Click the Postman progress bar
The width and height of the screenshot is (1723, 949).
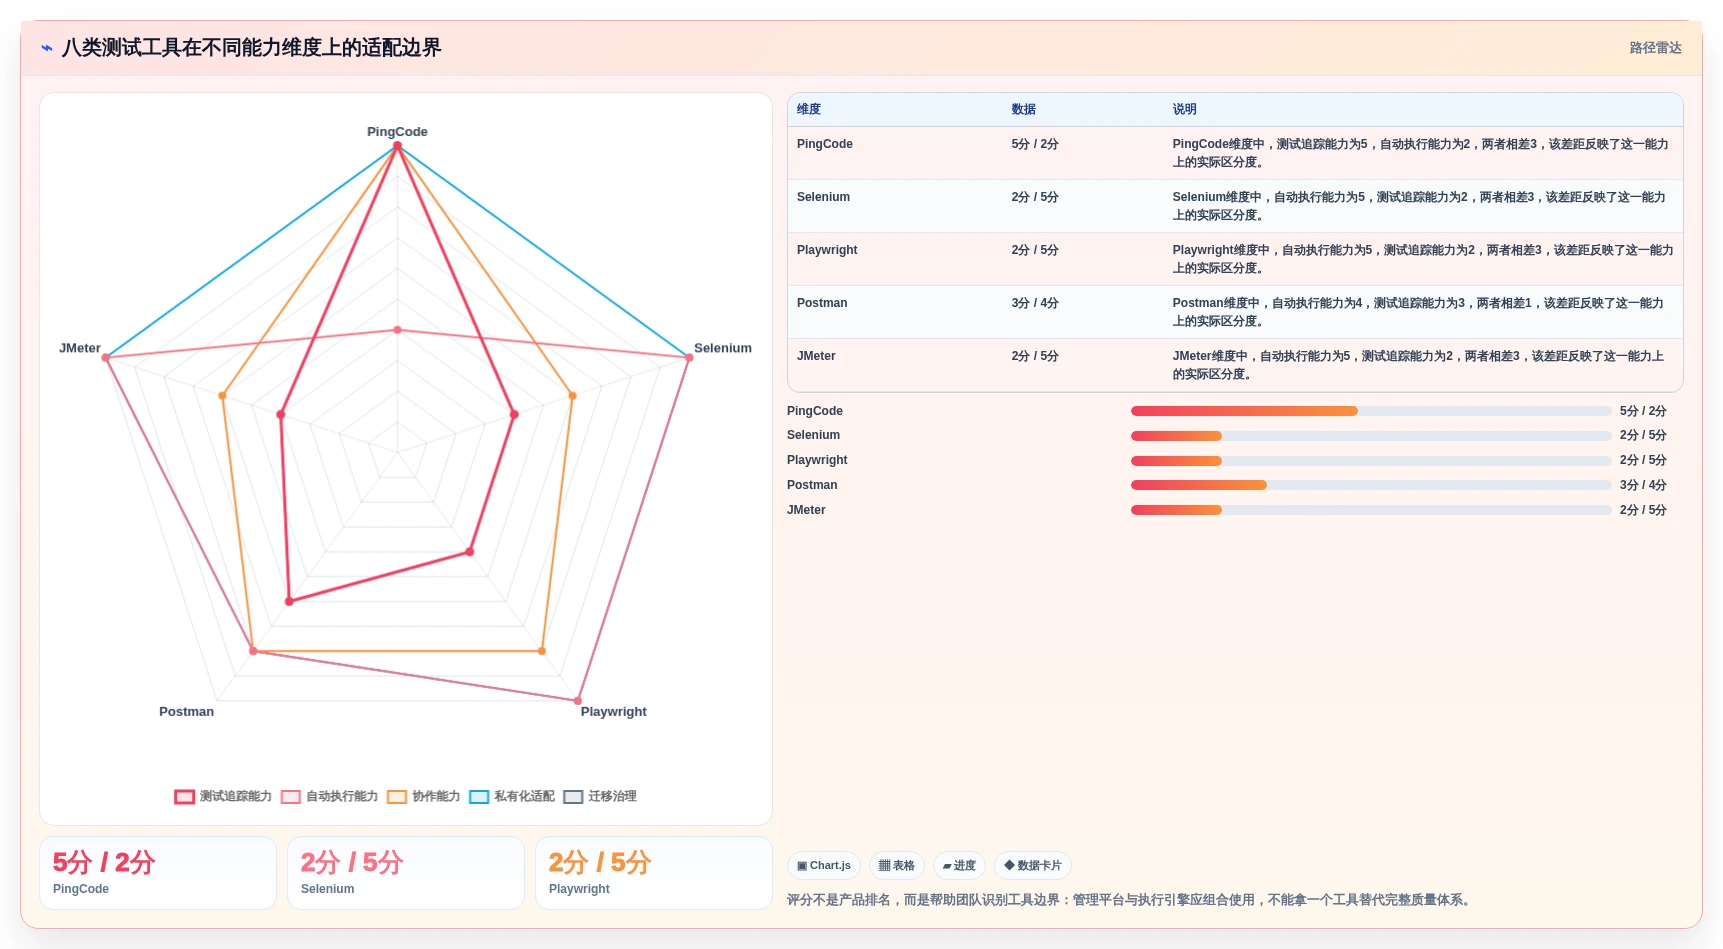point(1371,485)
